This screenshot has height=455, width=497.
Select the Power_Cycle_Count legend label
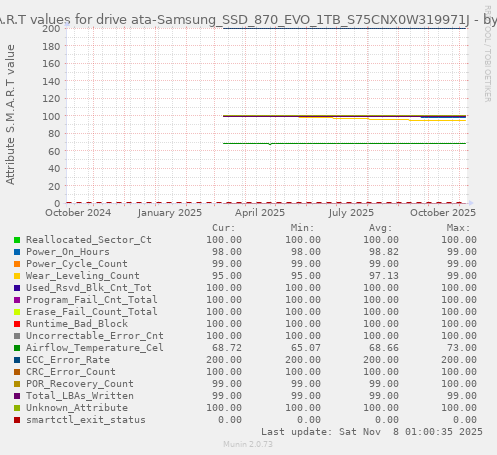click(77, 264)
